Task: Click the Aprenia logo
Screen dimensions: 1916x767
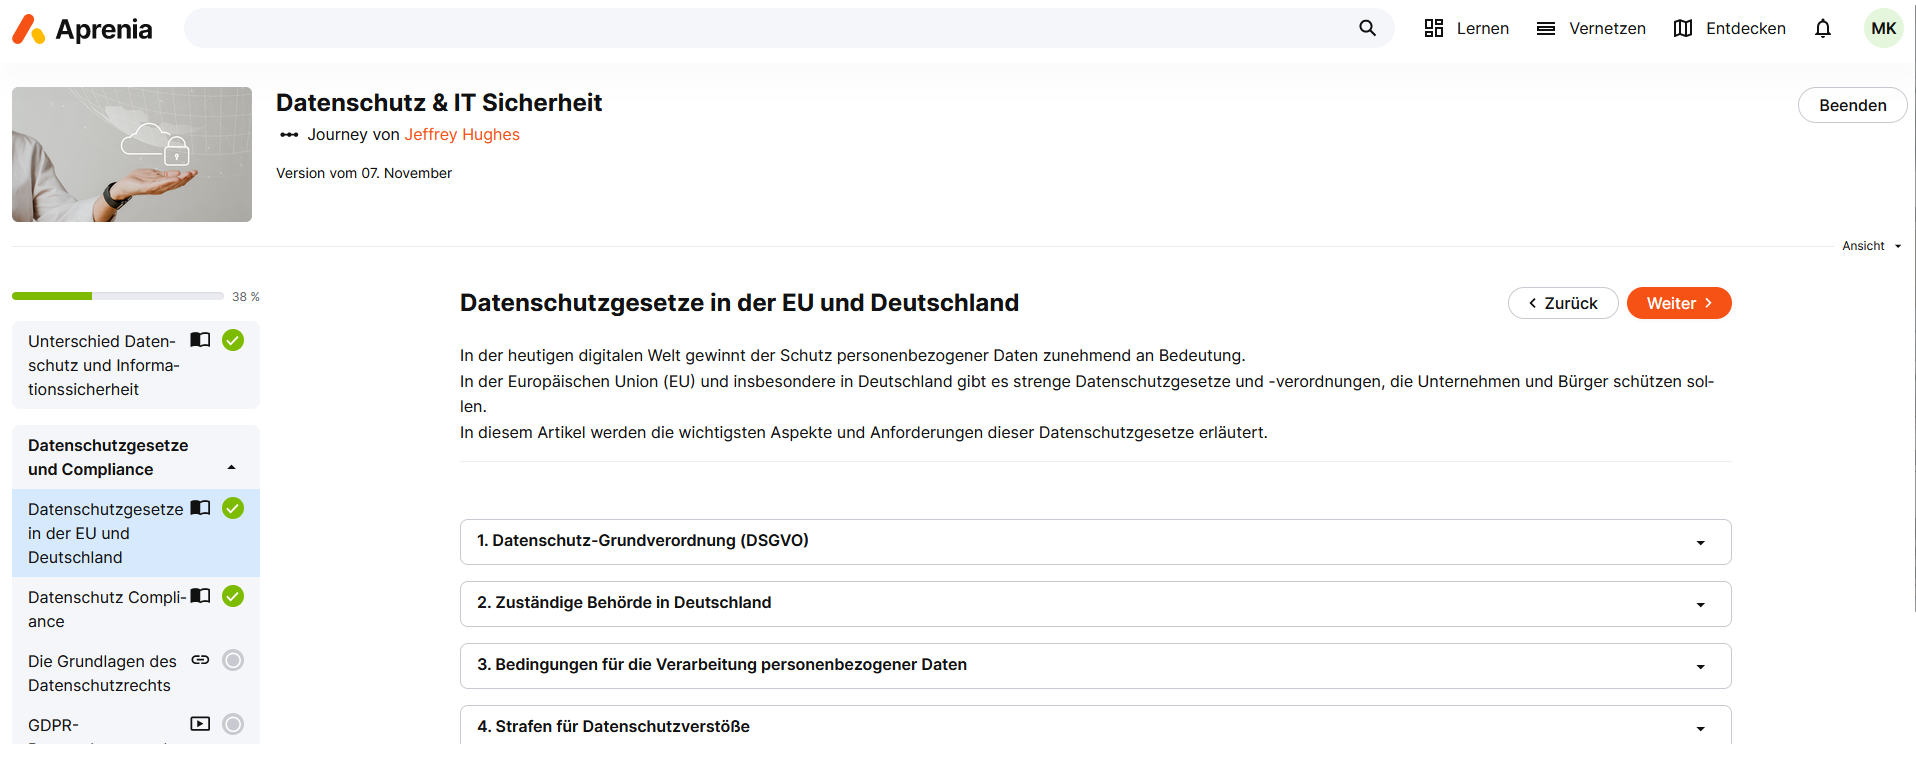Action: click(x=82, y=29)
